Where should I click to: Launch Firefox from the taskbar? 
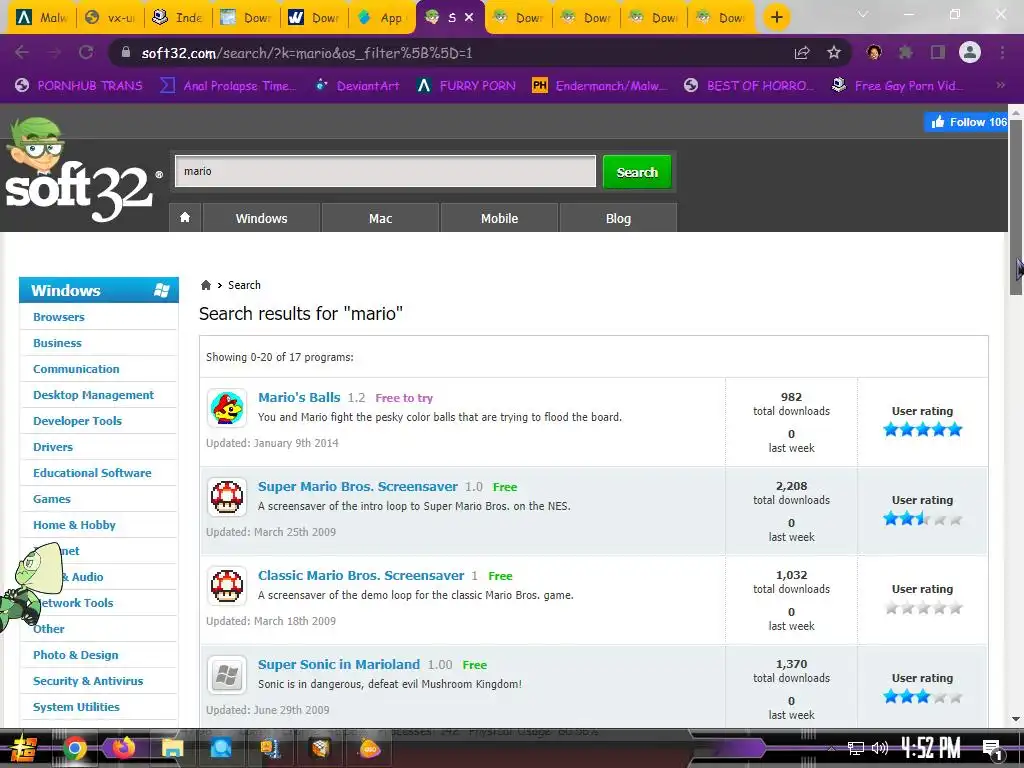123,748
